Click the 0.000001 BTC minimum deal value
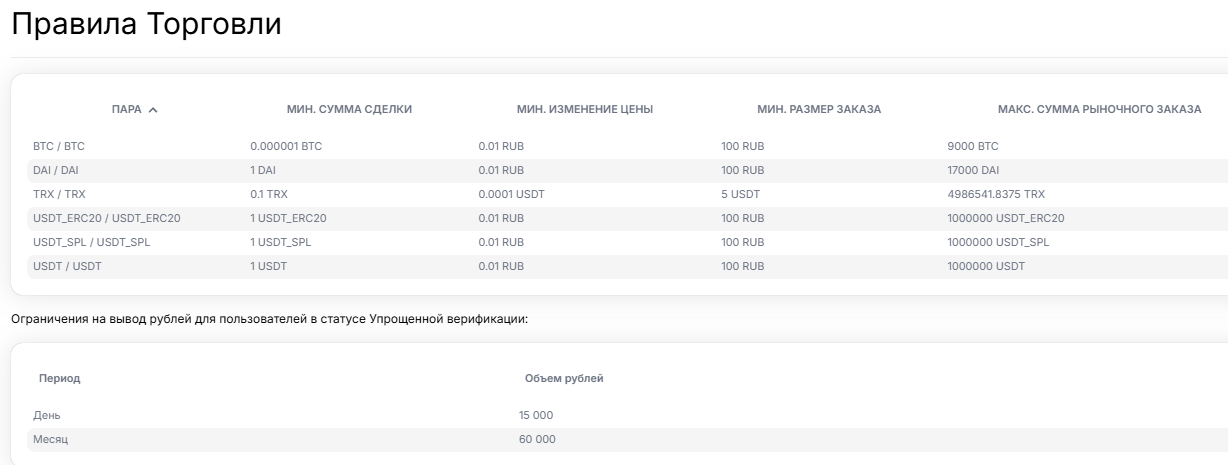 286,146
